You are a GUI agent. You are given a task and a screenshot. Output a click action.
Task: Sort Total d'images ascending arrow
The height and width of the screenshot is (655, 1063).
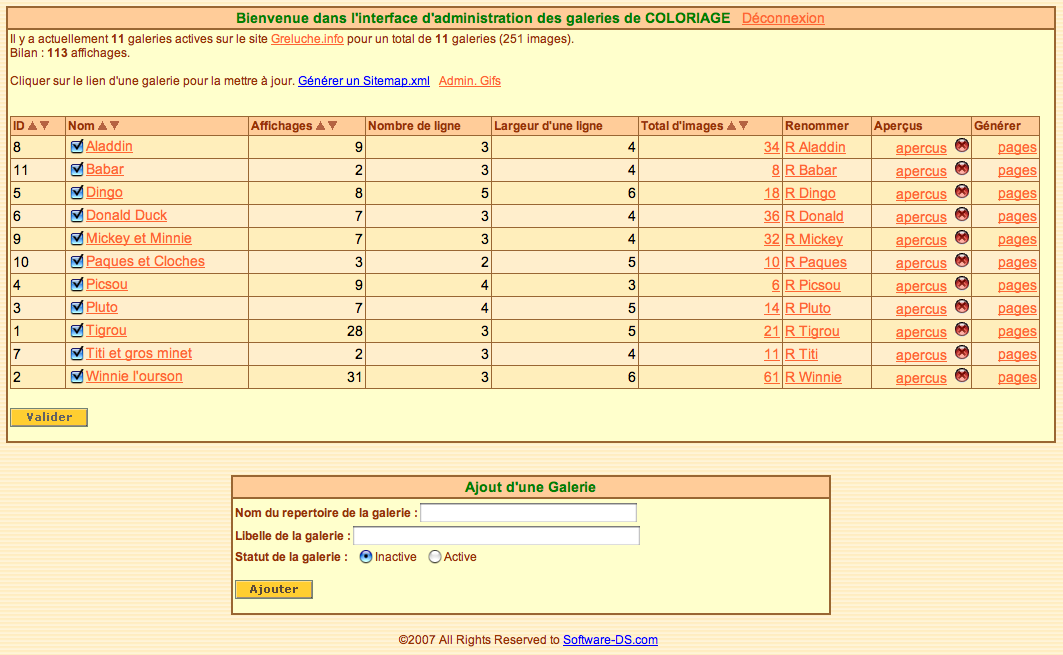click(731, 125)
